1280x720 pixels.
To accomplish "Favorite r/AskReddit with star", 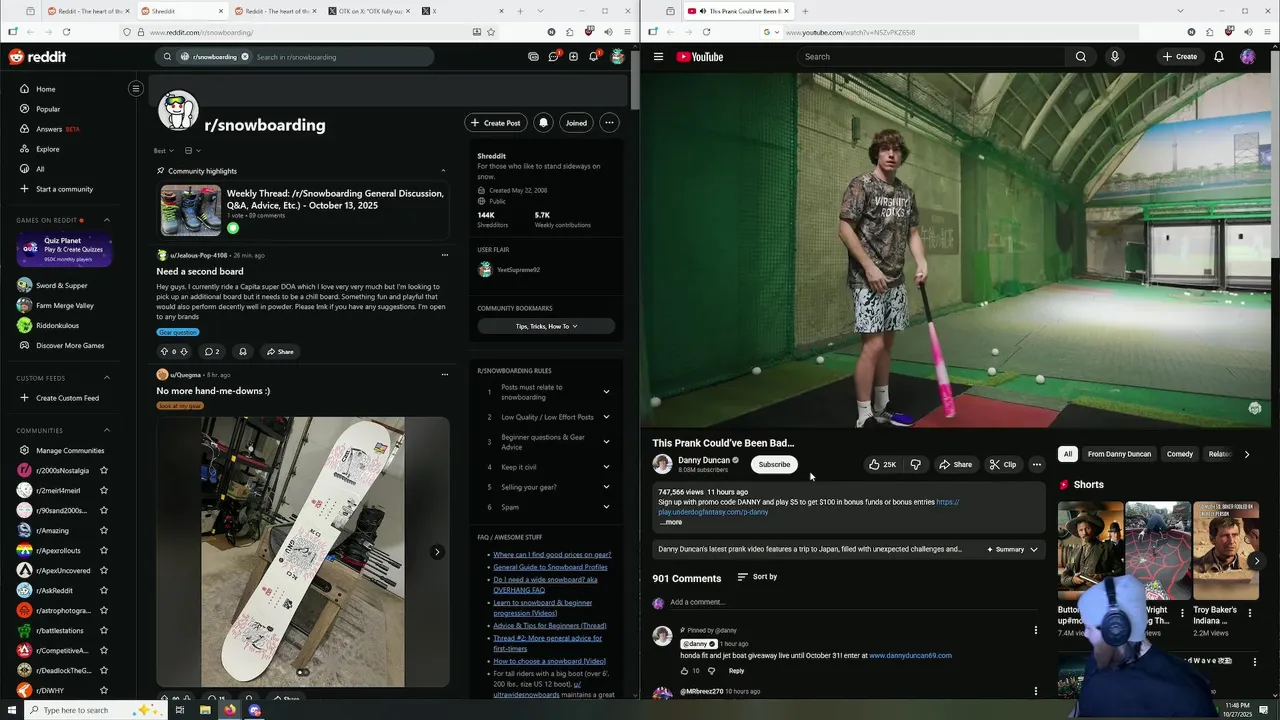I will click(x=104, y=591).
